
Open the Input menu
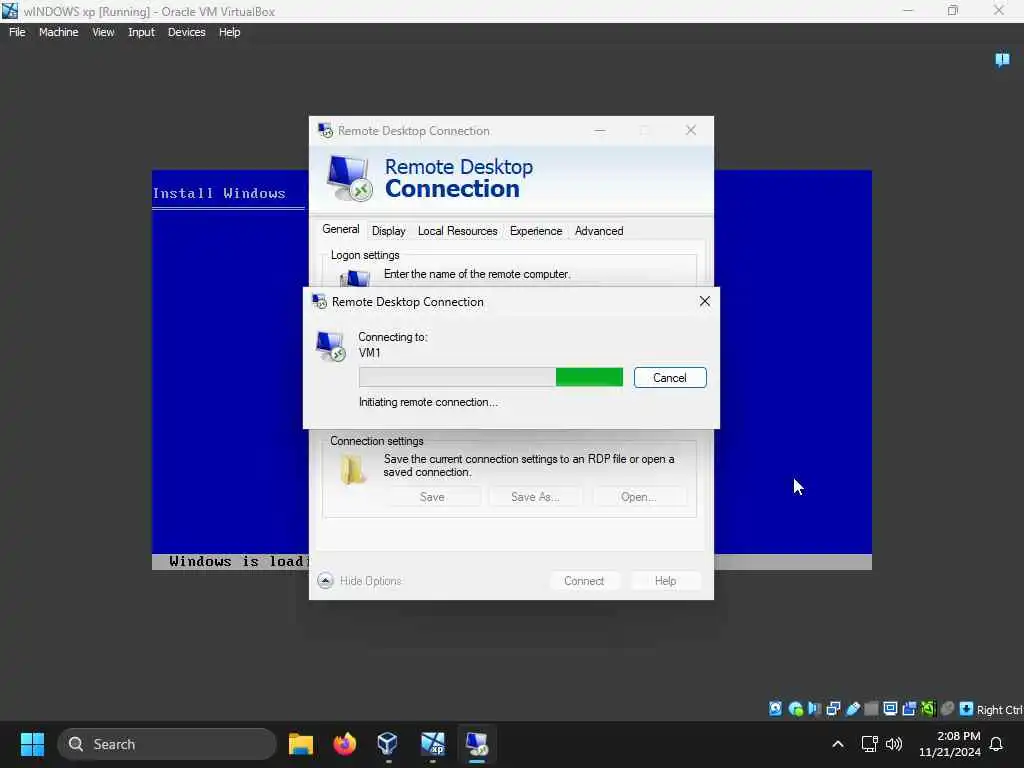(141, 32)
